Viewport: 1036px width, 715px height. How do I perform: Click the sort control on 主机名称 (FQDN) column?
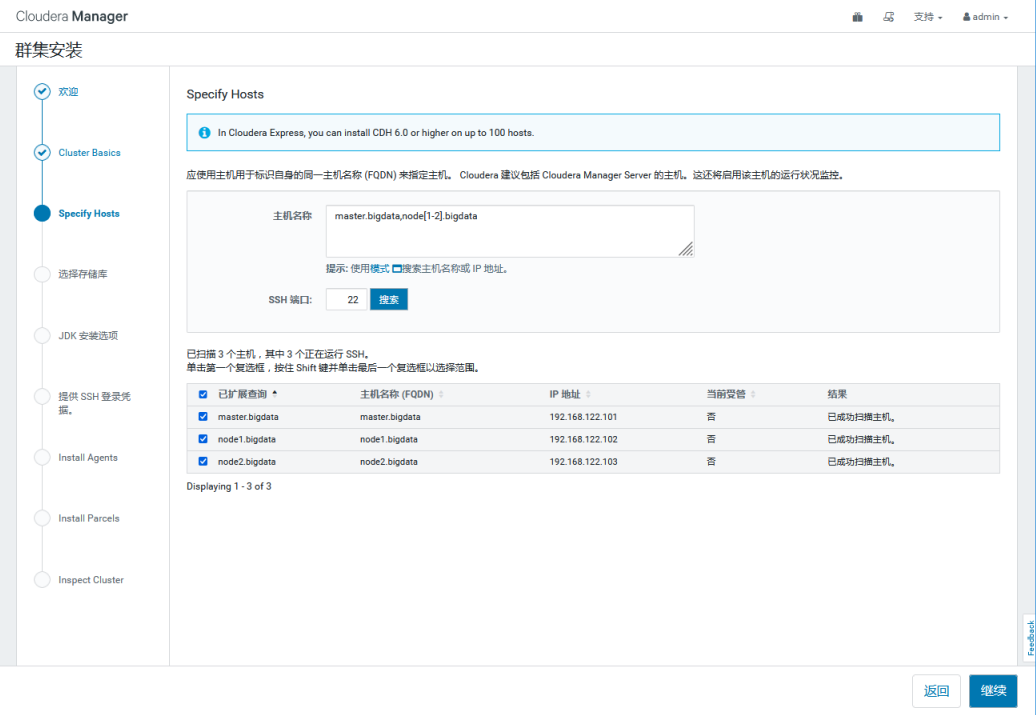tap(443, 394)
